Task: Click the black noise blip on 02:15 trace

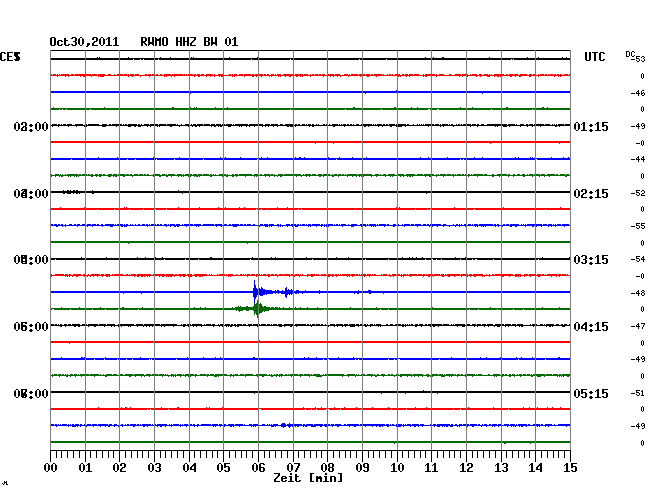Action: 71,192
